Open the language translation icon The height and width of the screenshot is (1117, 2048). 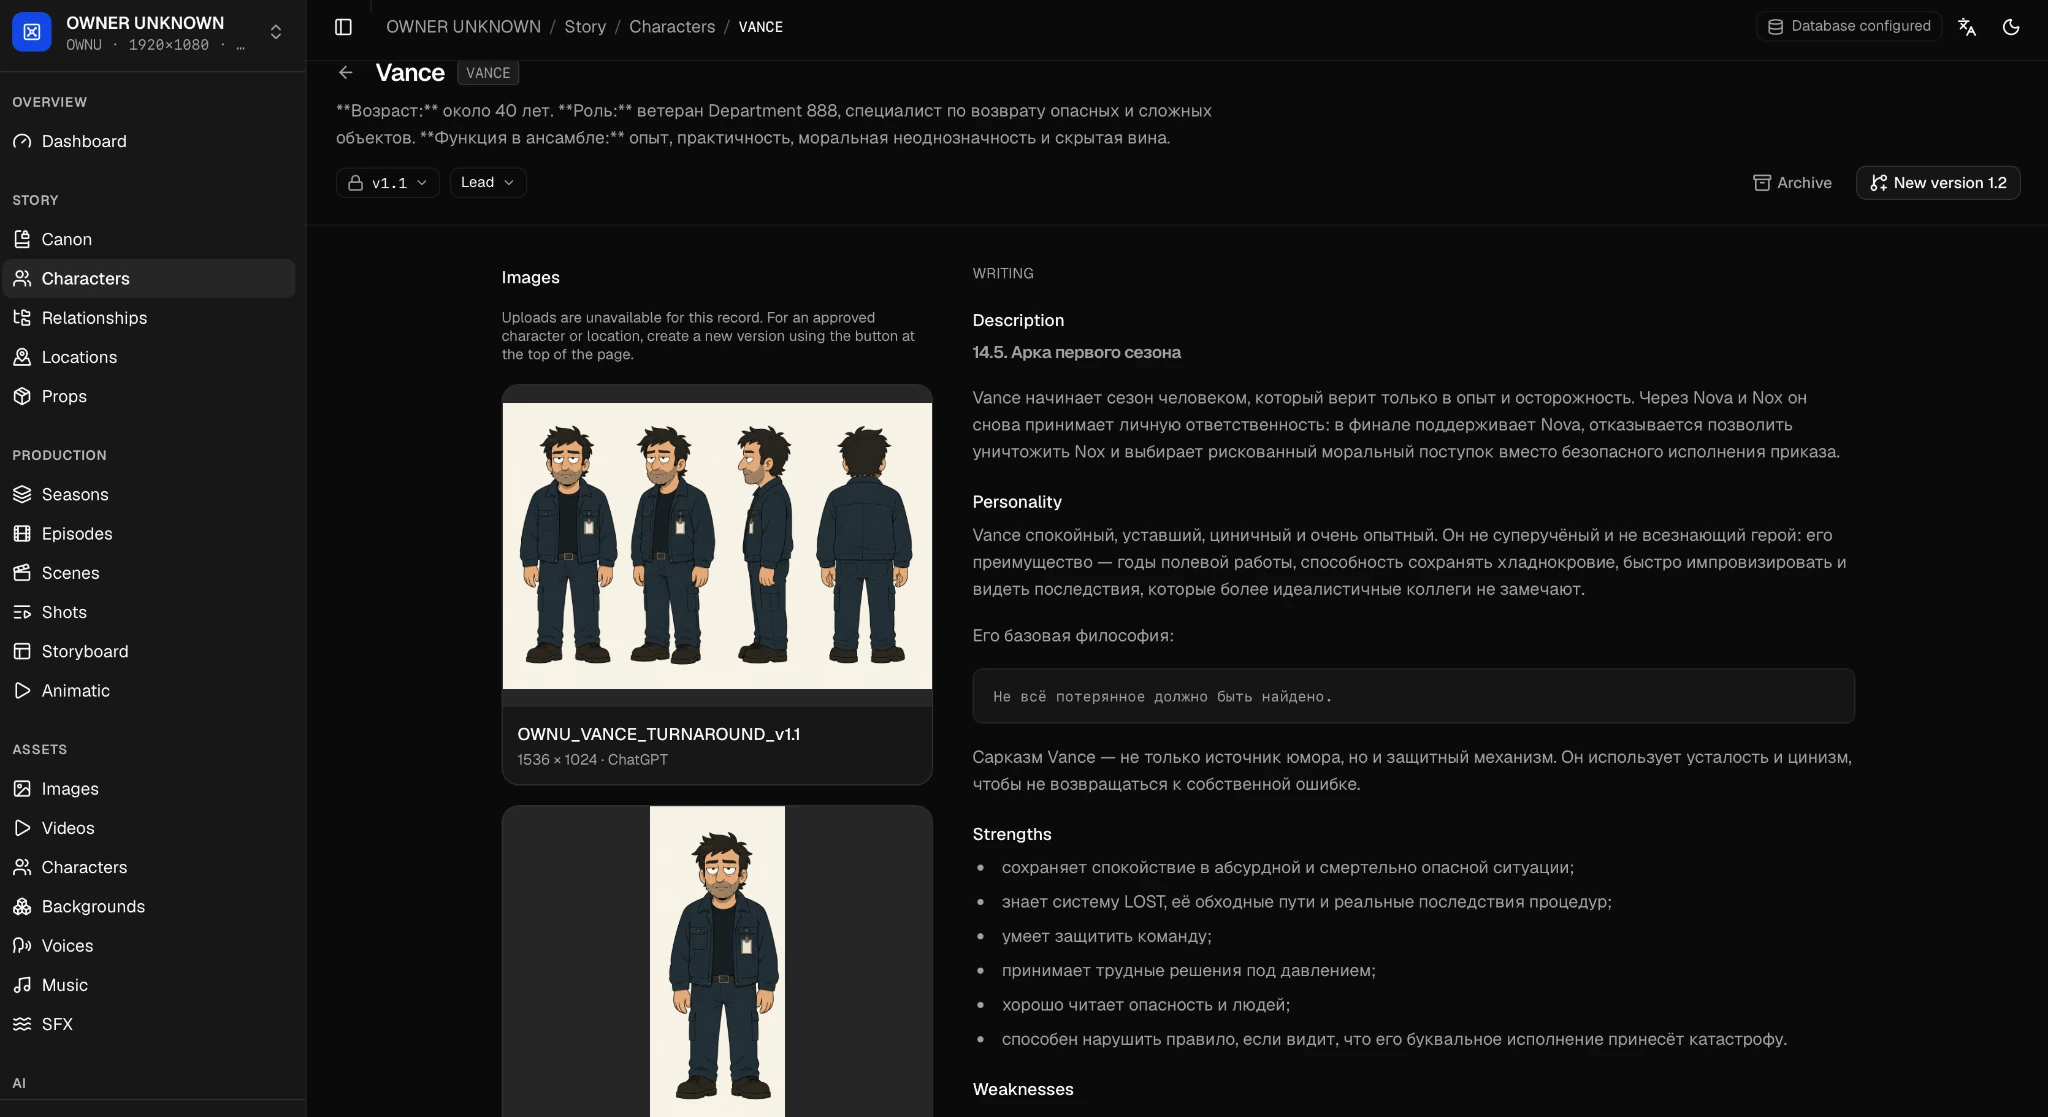coord(1967,27)
